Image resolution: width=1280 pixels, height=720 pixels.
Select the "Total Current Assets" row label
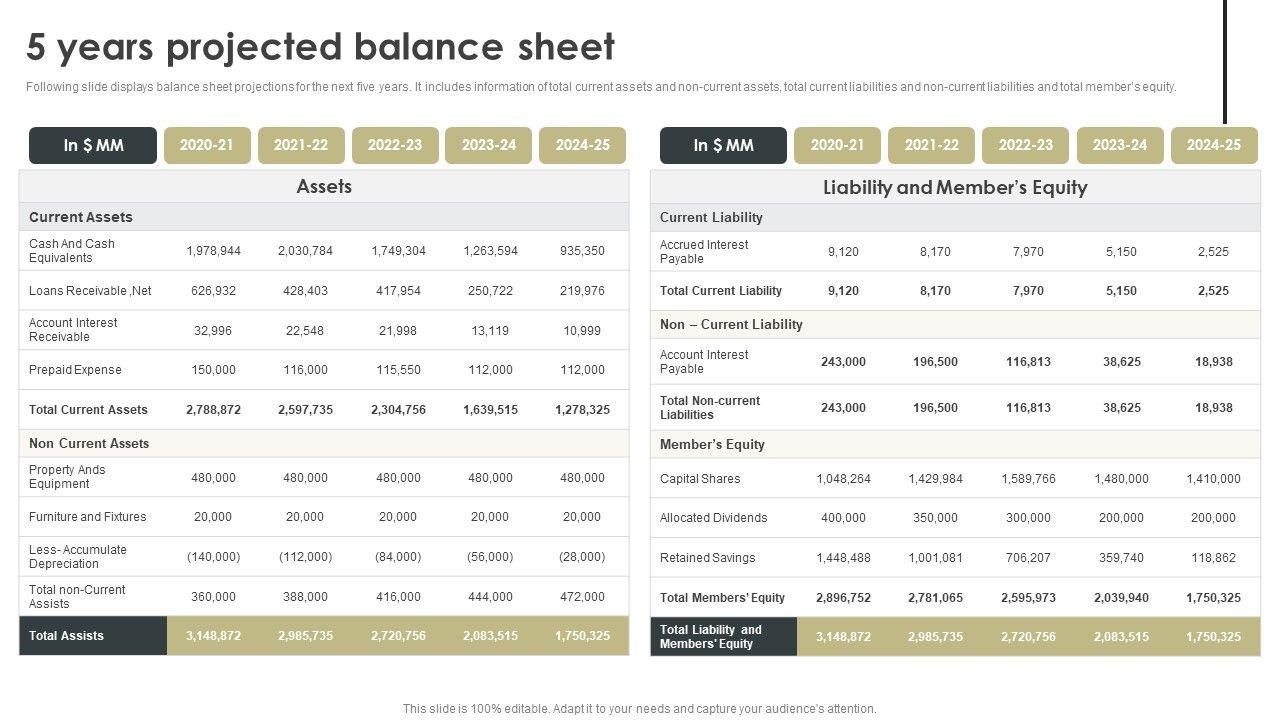coord(88,410)
